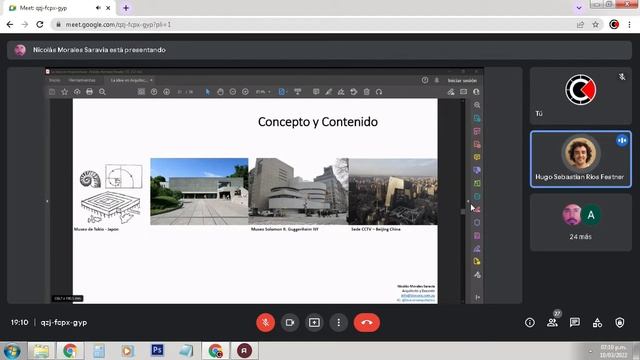Select the open PDF document tab

130,80
